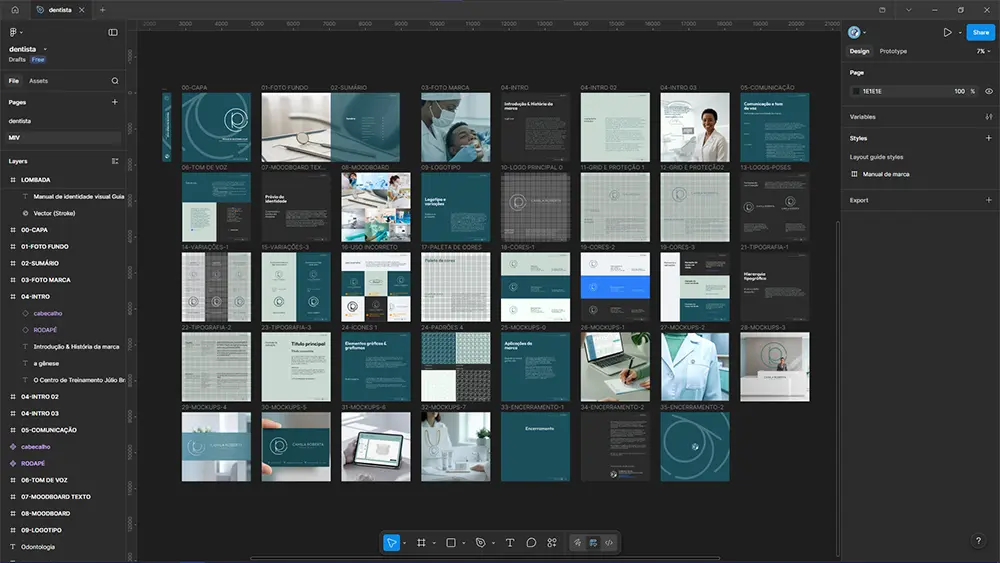Switch to Dev Mode in toolbar

pyautogui.click(x=609, y=543)
